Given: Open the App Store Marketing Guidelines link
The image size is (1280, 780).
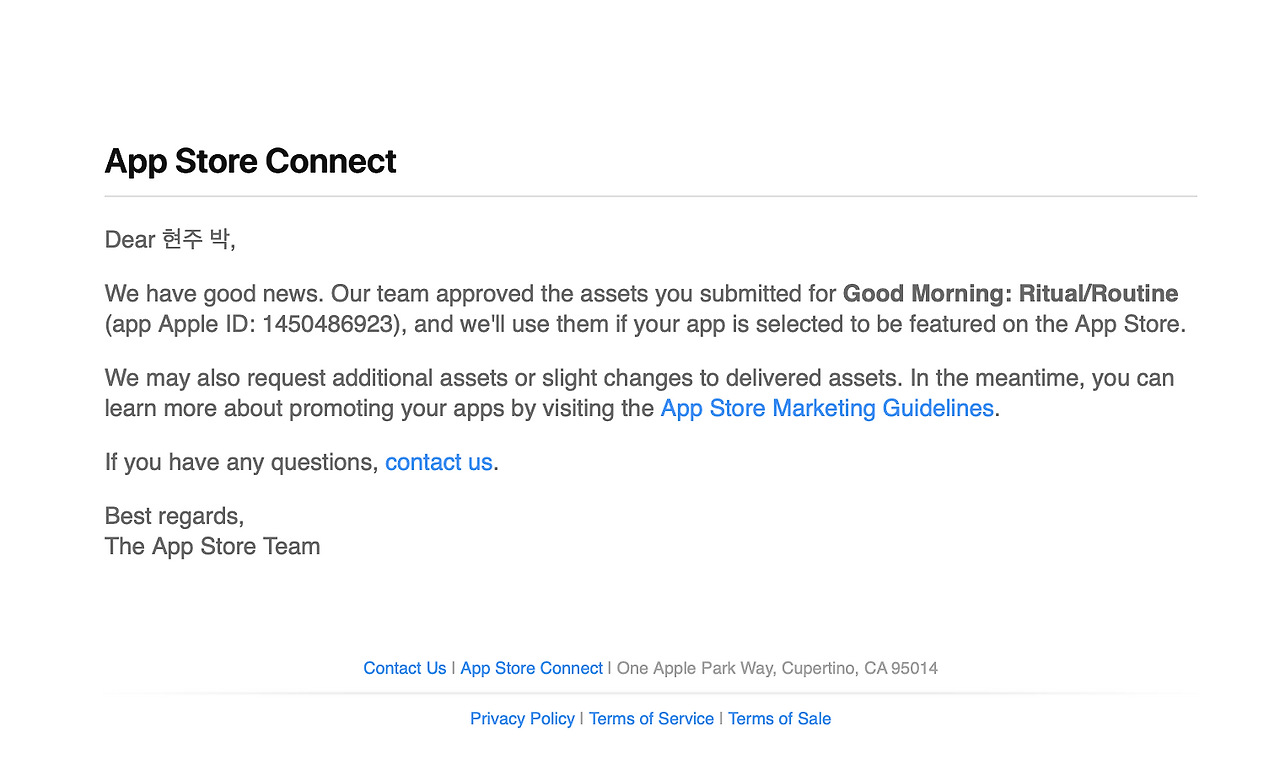Looking at the screenshot, I should [x=827, y=408].
